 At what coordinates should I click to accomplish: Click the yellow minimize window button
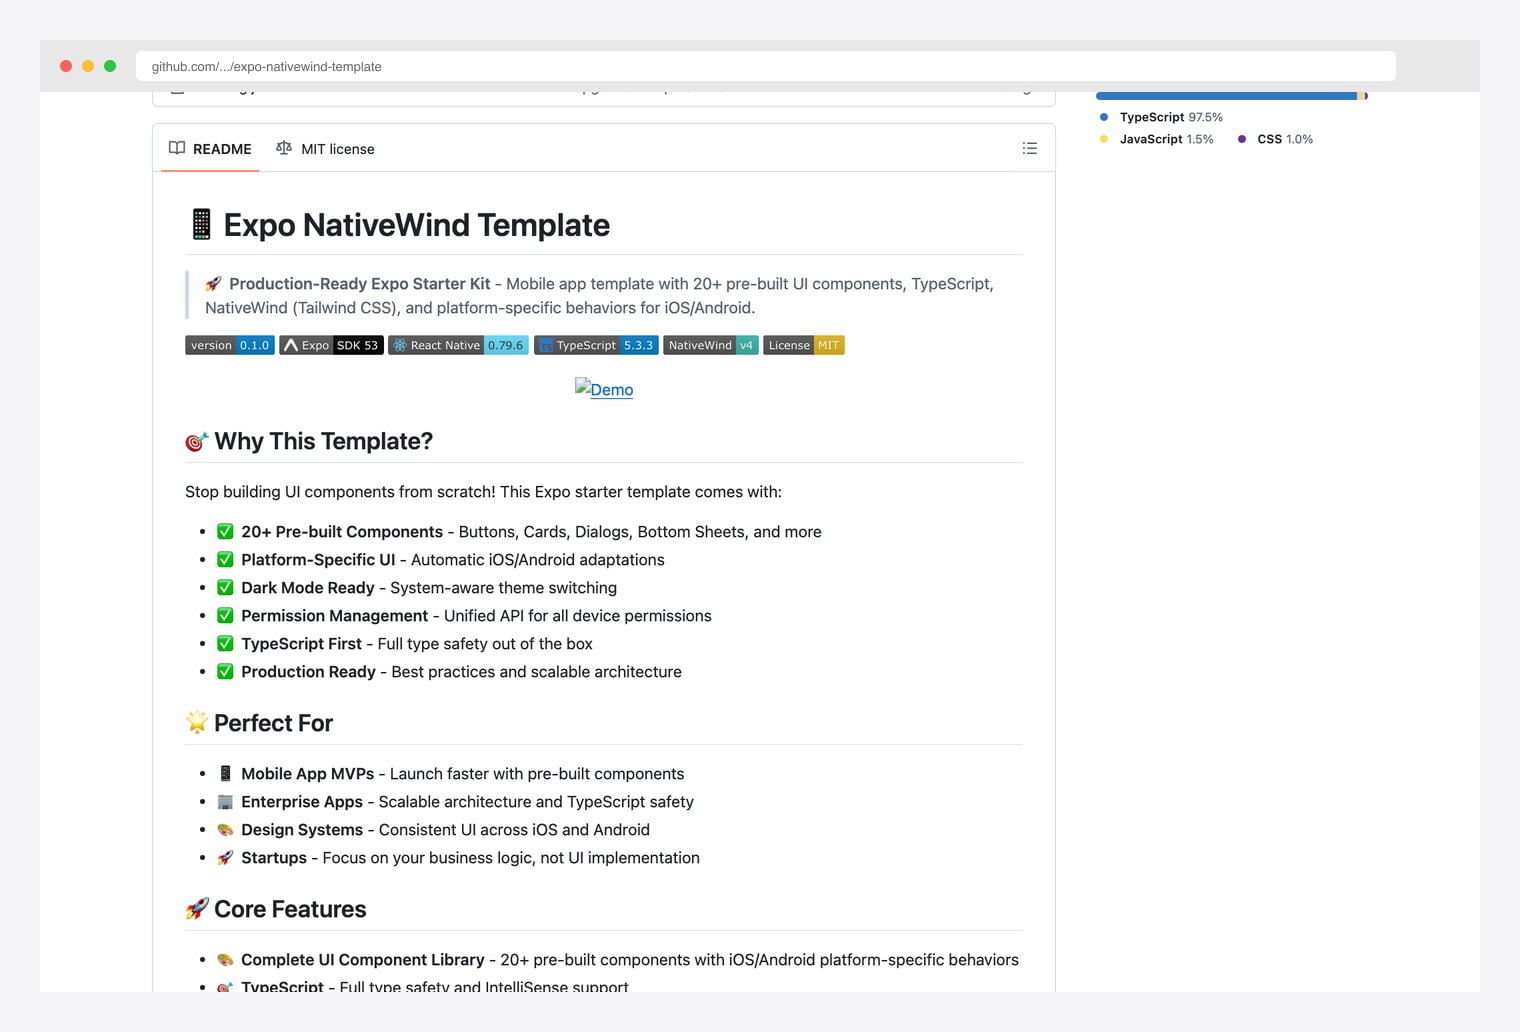tap(88, 66)
